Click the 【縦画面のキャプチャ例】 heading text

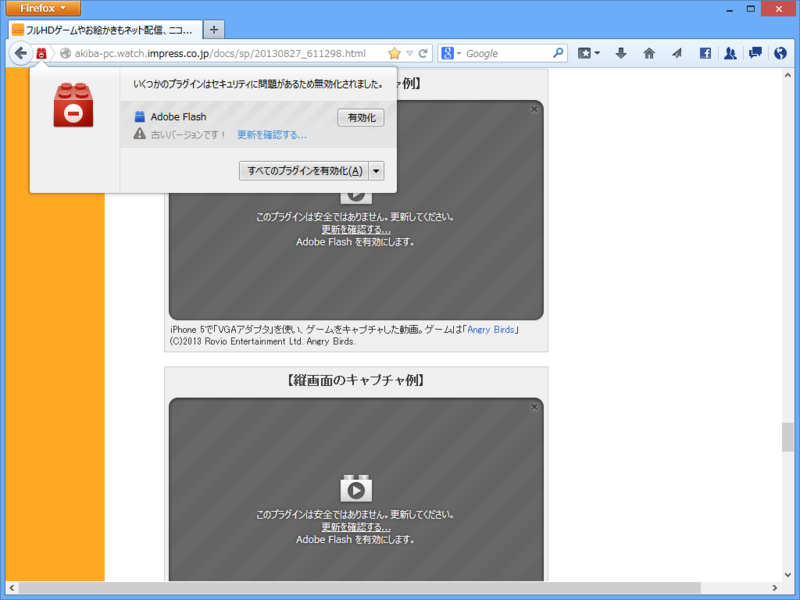click(x=356, y=380)
